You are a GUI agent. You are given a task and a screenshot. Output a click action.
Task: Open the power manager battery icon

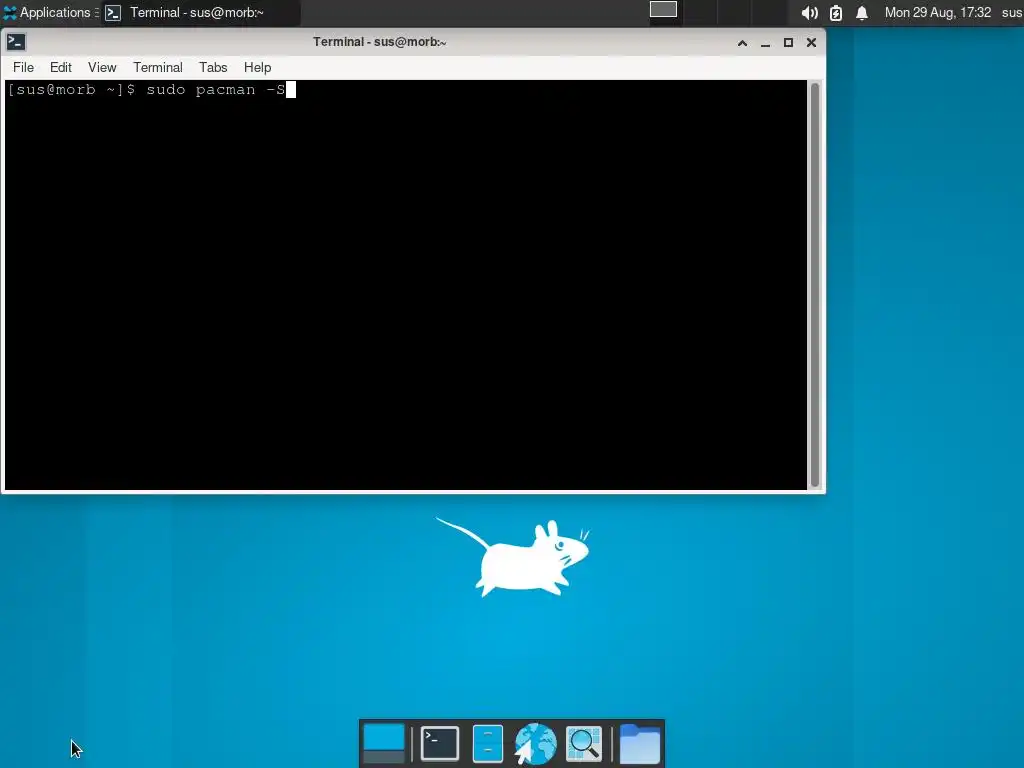836,13
